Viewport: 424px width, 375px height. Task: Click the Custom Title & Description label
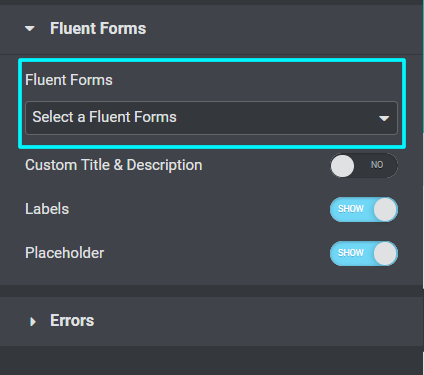114,165
